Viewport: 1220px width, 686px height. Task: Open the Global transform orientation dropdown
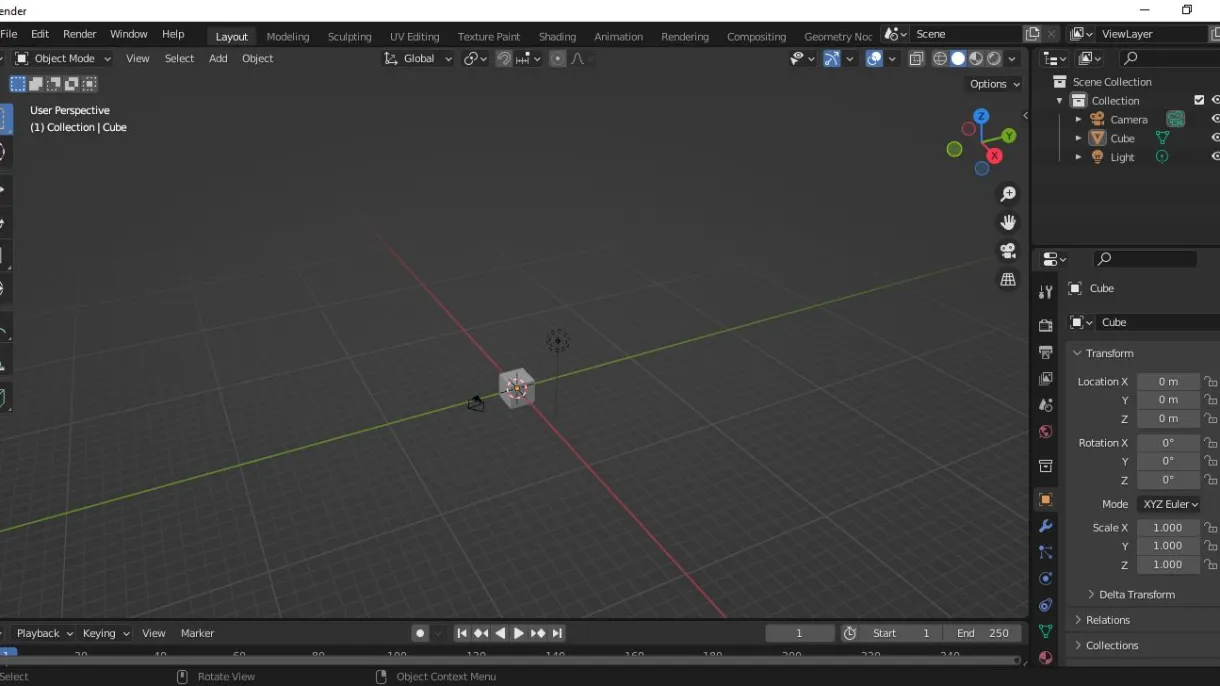418,59
